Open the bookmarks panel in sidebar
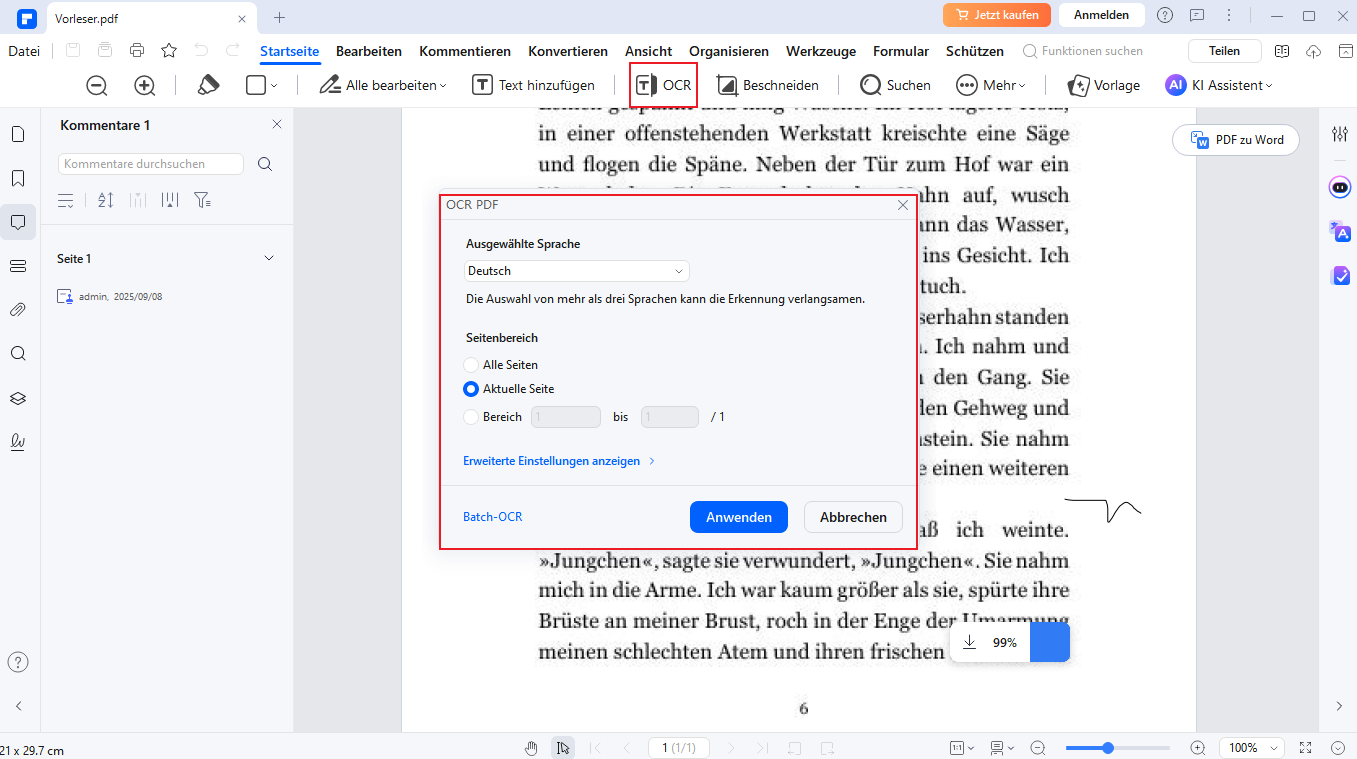The image size is (1357, 759). [x=17, y=178]
